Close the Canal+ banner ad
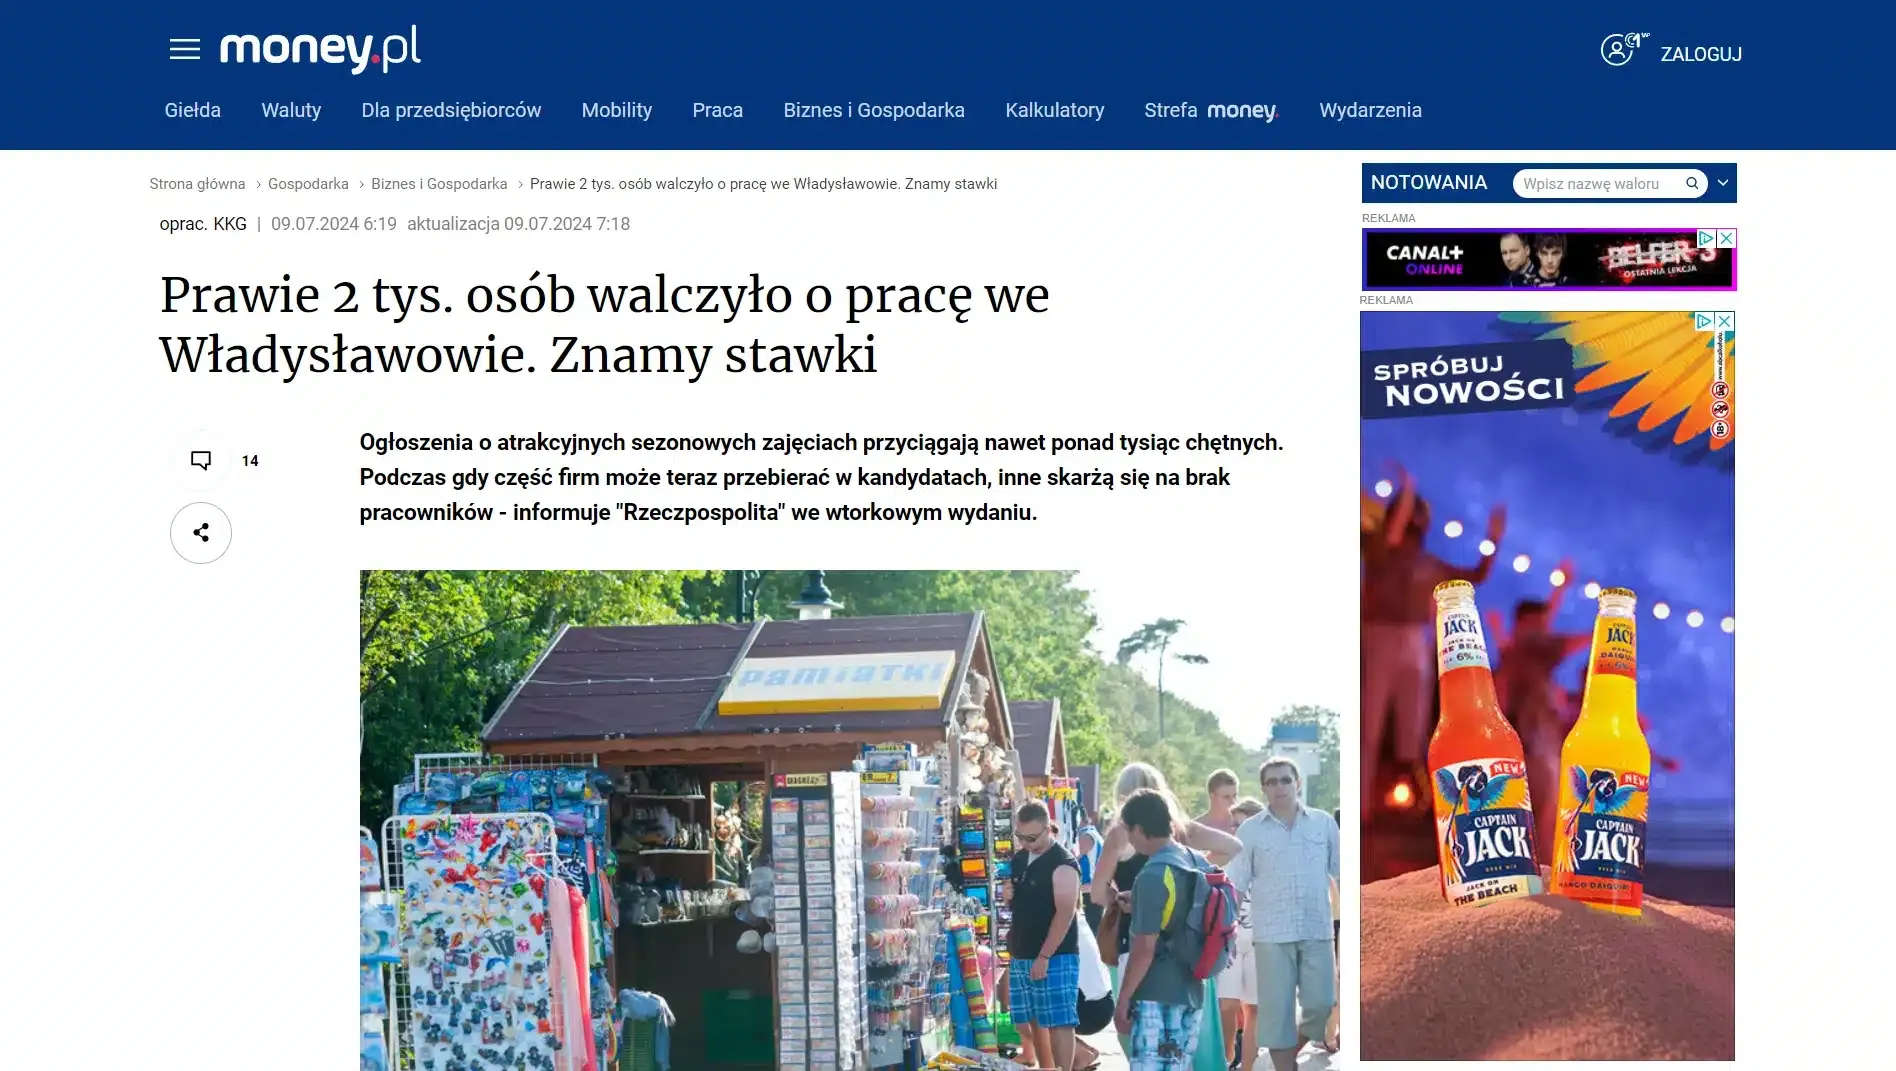This screenshot has height=1071, width=1896. [x=1726, y=238]
